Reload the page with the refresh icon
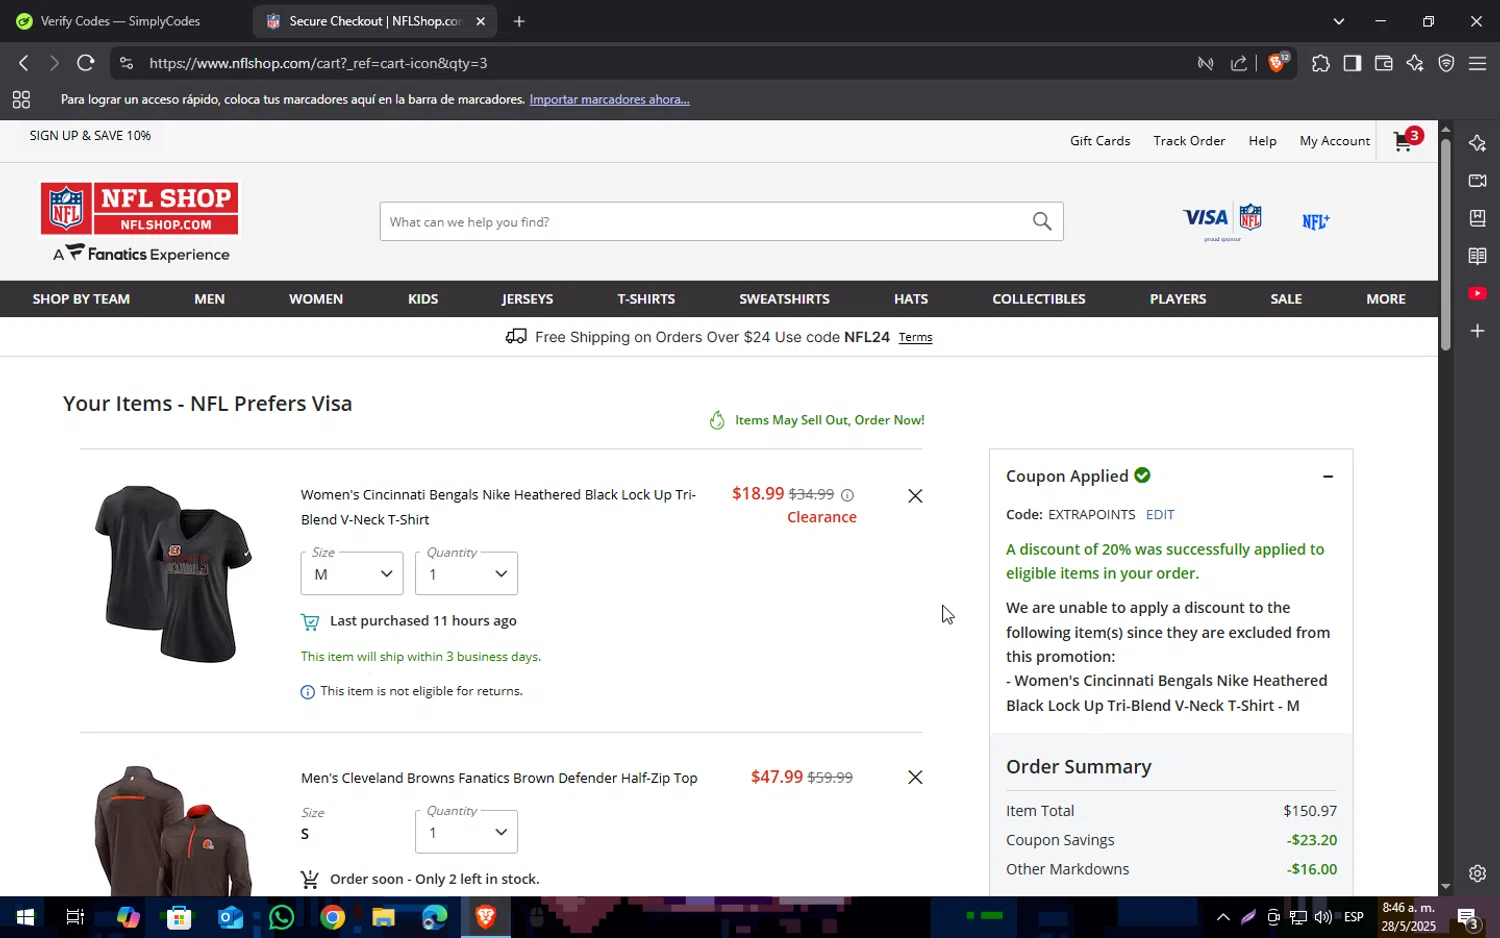This screenshot has height=938, width=1500. click(x=86, y=63)
